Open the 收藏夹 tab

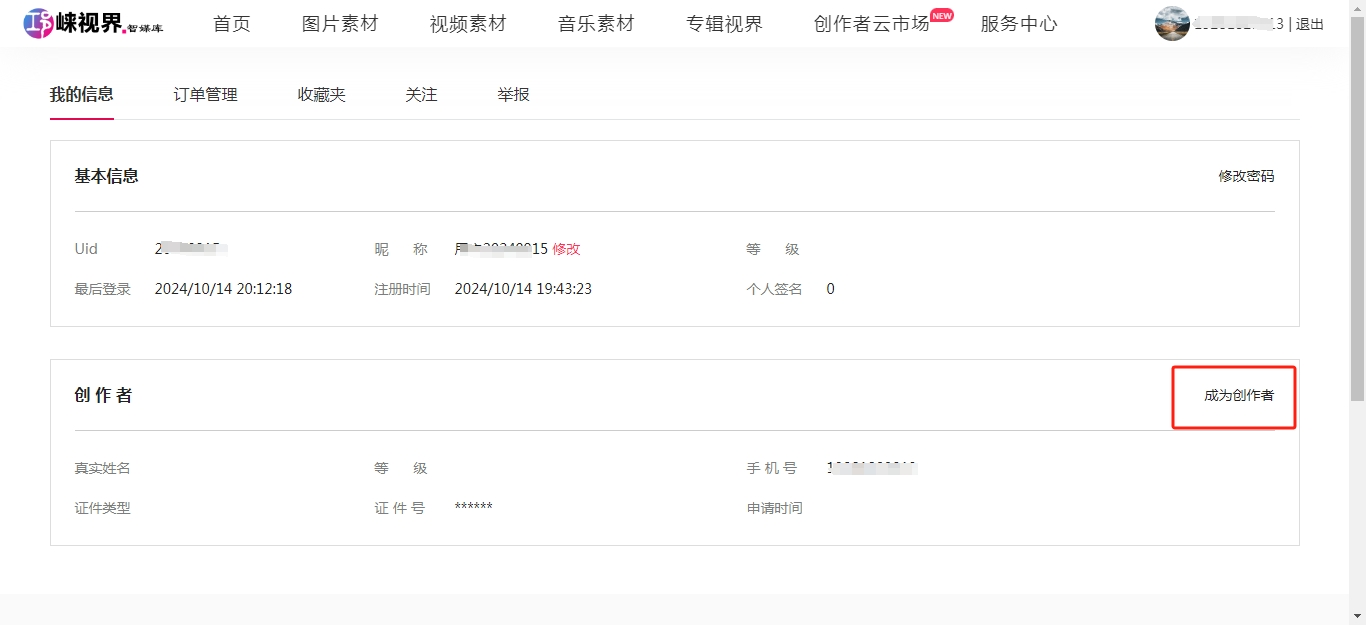click(x=321, y=95)
